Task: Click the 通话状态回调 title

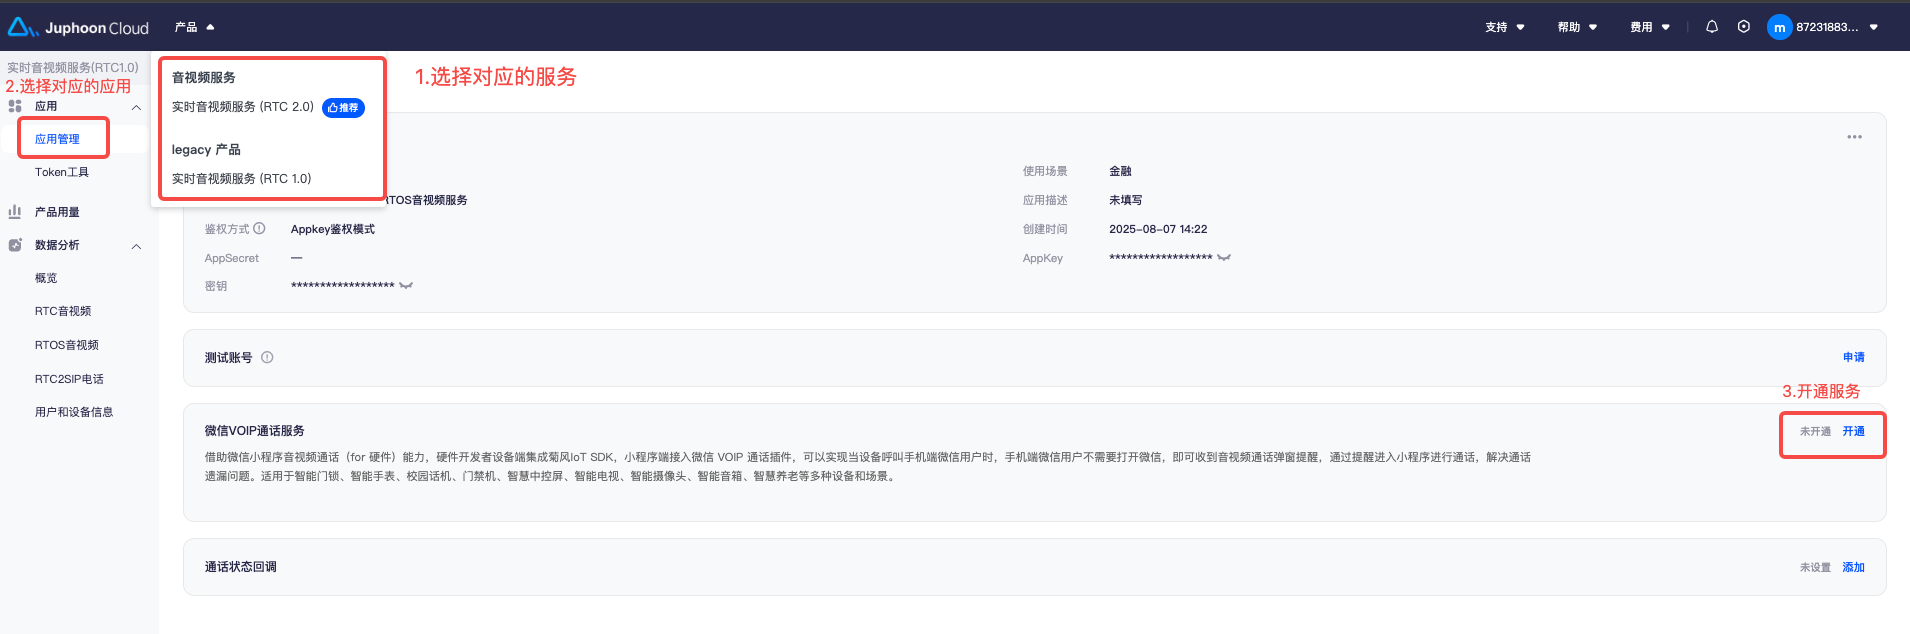Action: tap(241, 567)
